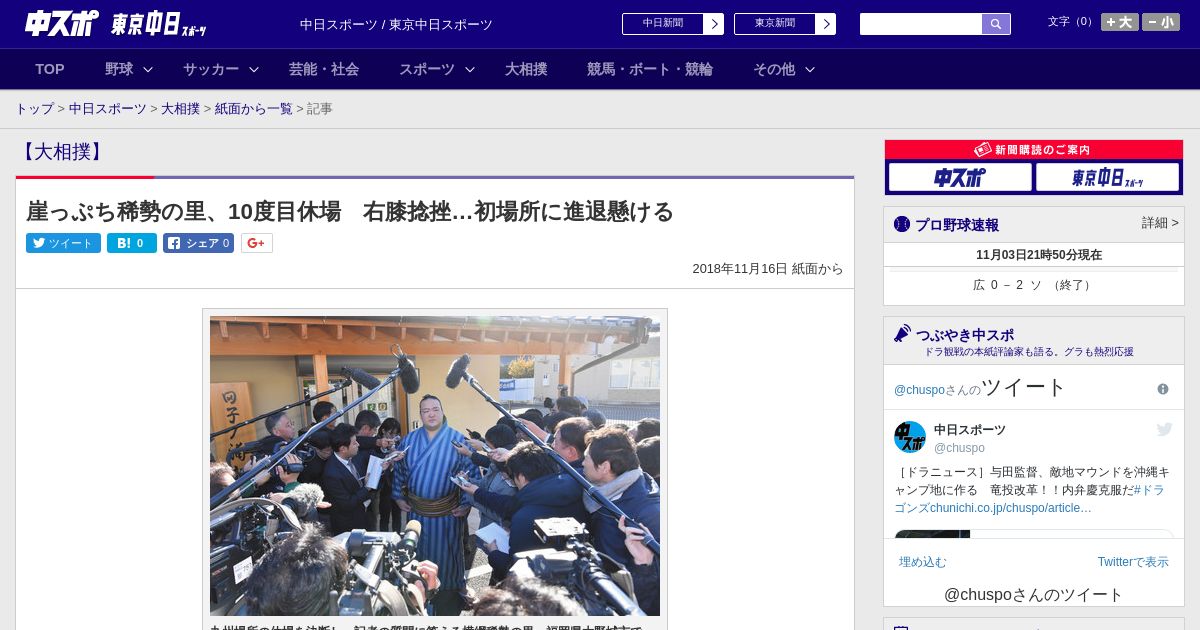Select TOP in navigation bar
This screenshot has height=630, width=1200.
click(x=50, y=69)
